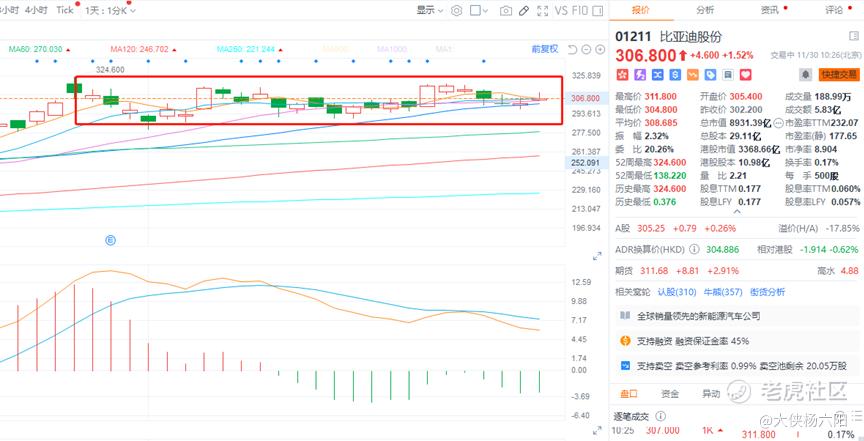
Task: Click the 252.091 price axis label
Action: pyautogui.click(x=584, y=163)
